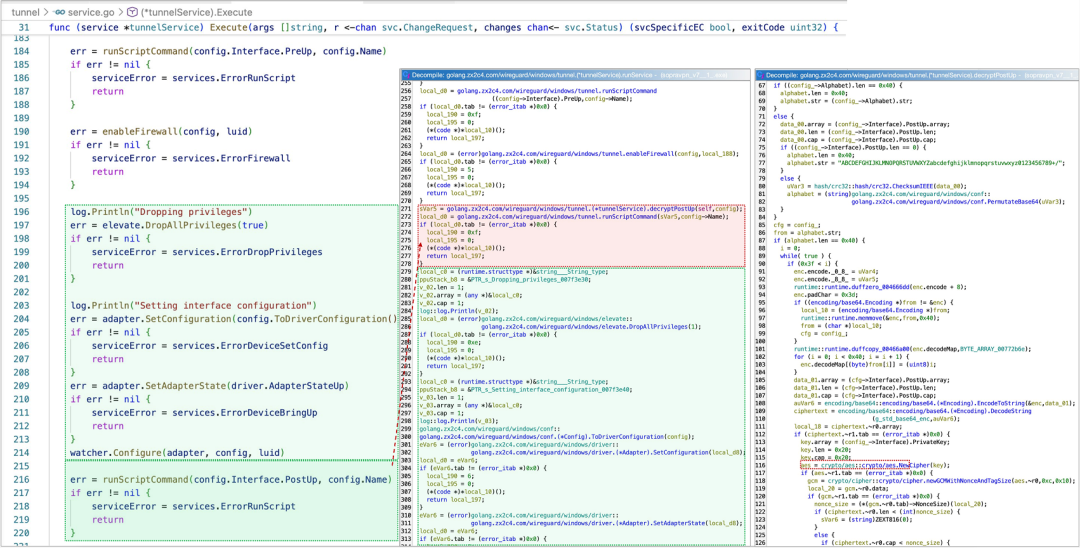Click the Go file icon beside service.go
The width and height of the screenshot is (1080, 548).
pos(60,12)
